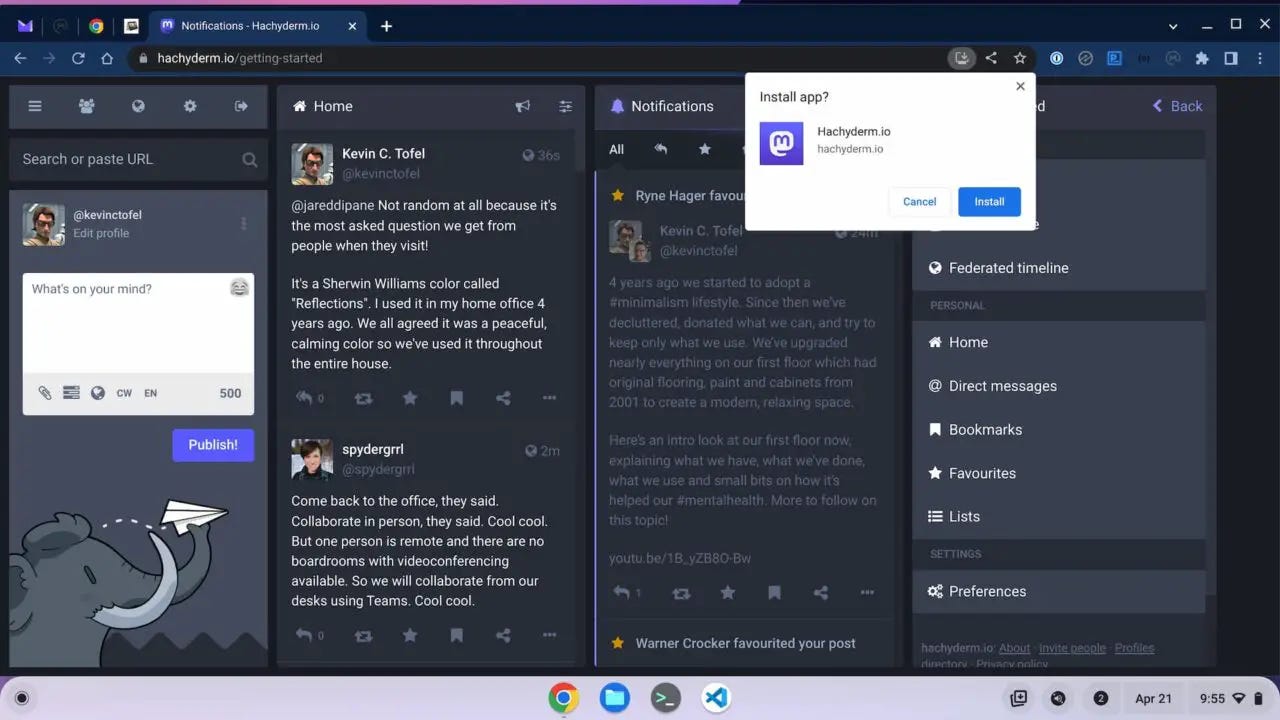1280x720 pixels.
Task: Favourite the post in Notifications column
Action: [x=728, y=593]
